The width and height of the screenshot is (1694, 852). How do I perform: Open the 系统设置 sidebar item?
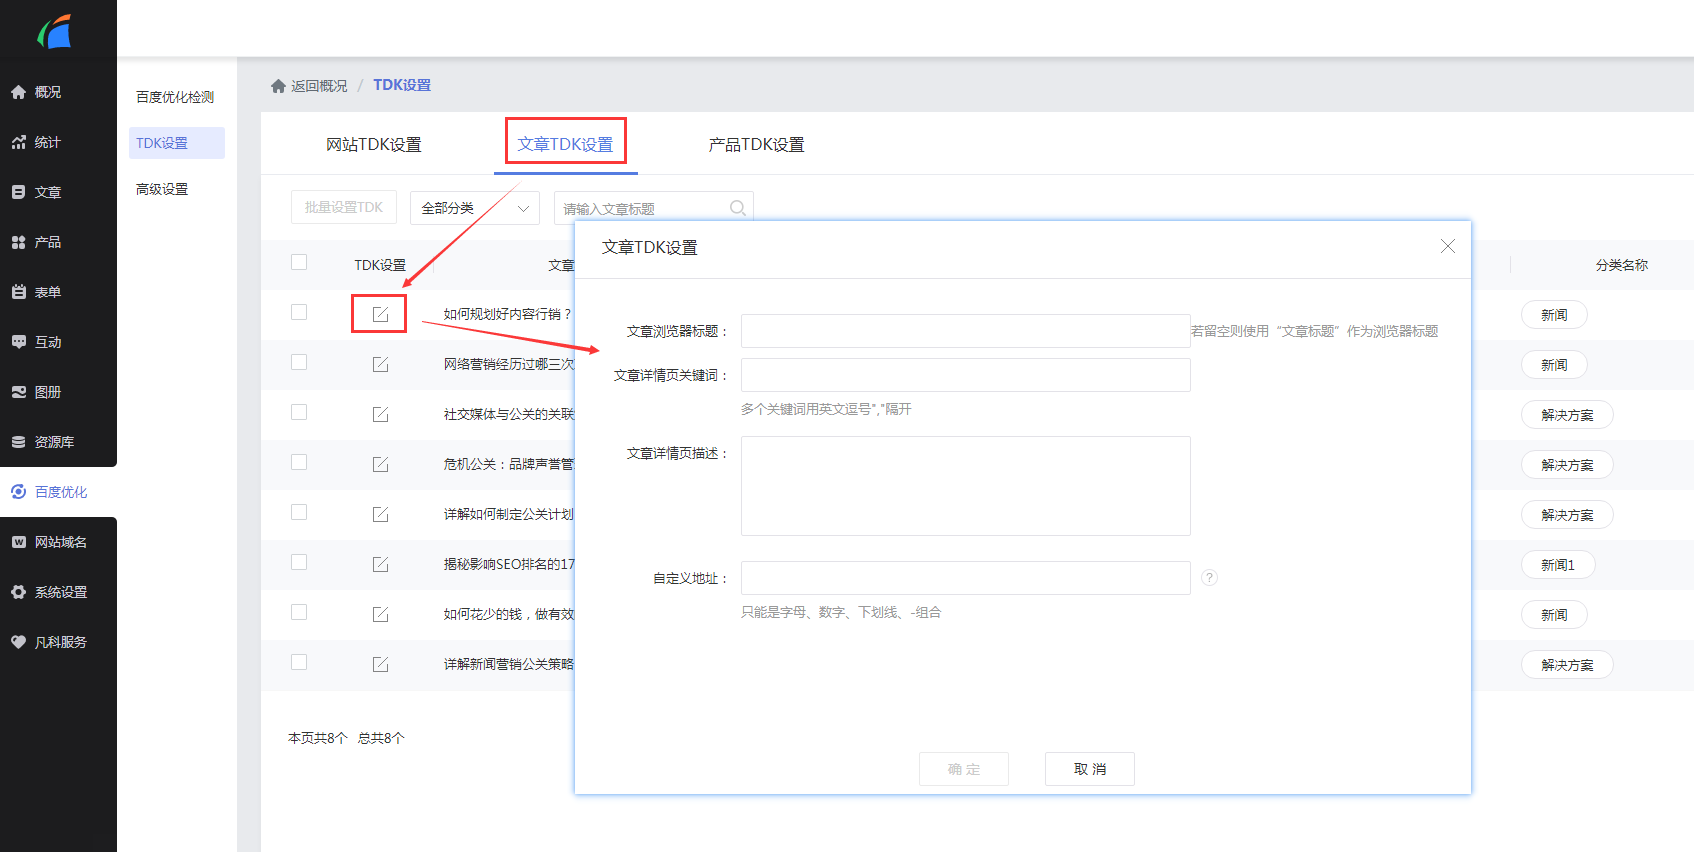tap(58, 592)
